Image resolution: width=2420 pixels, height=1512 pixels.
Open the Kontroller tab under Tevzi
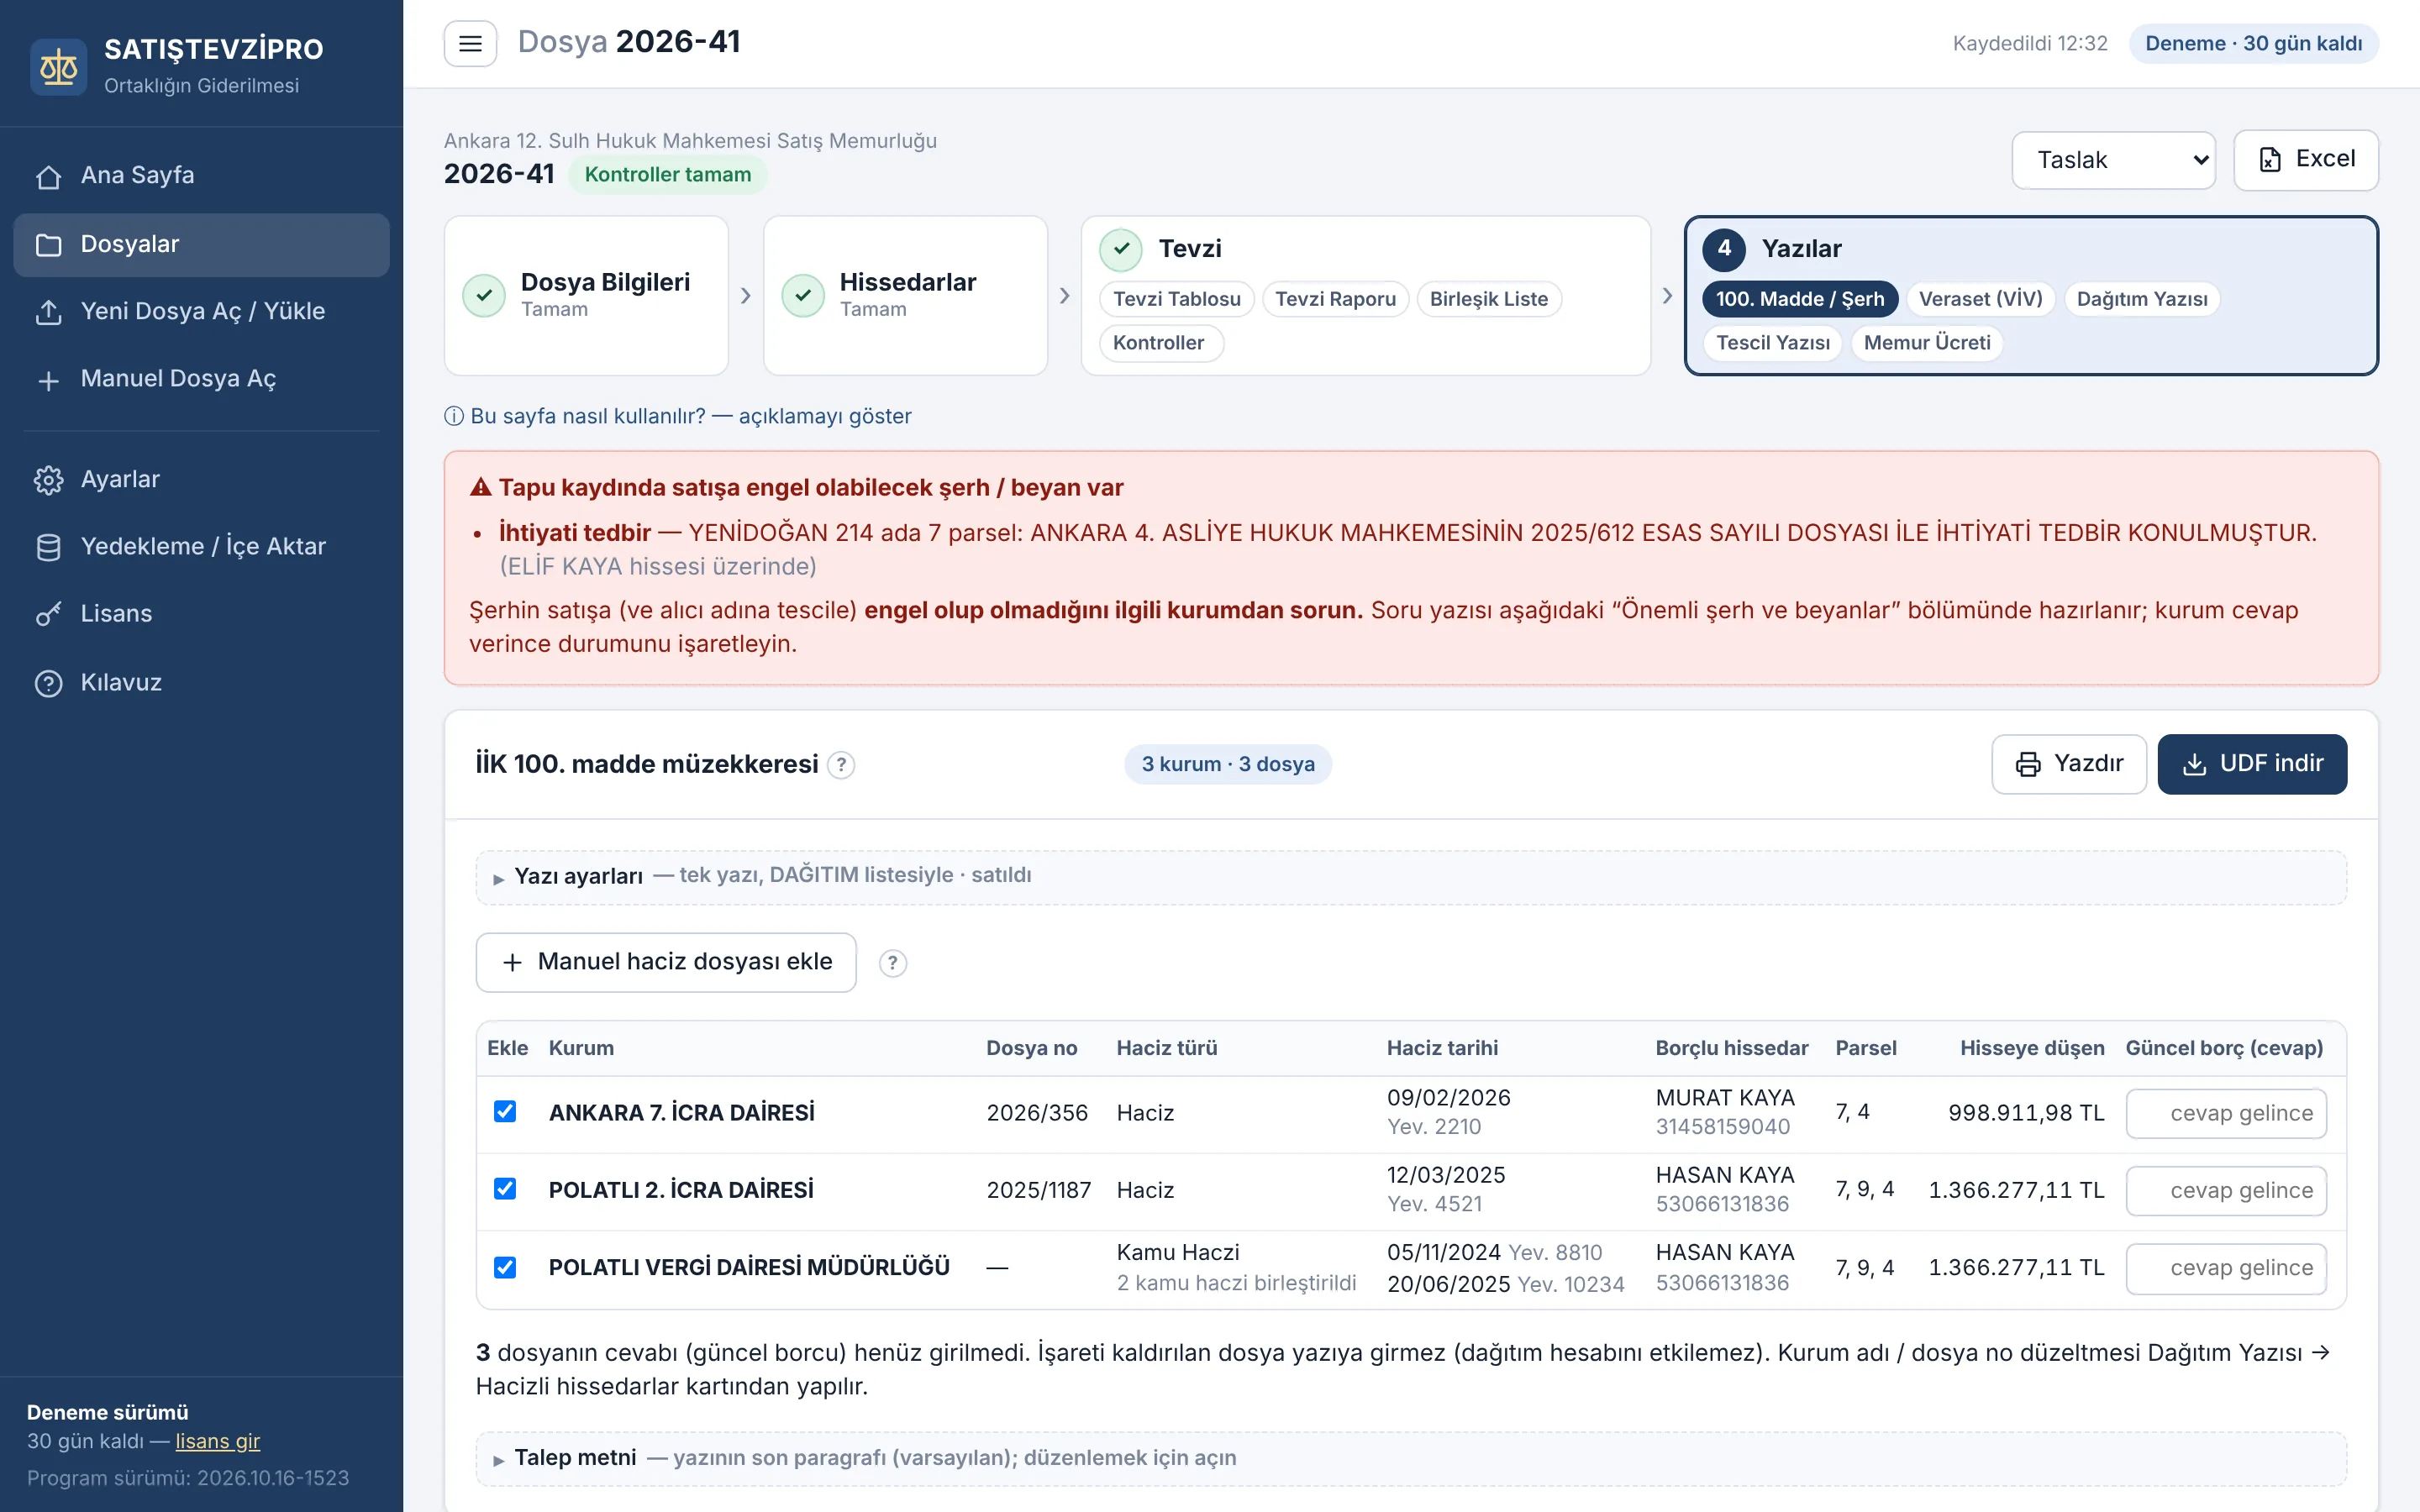[x=1160, y=343]
